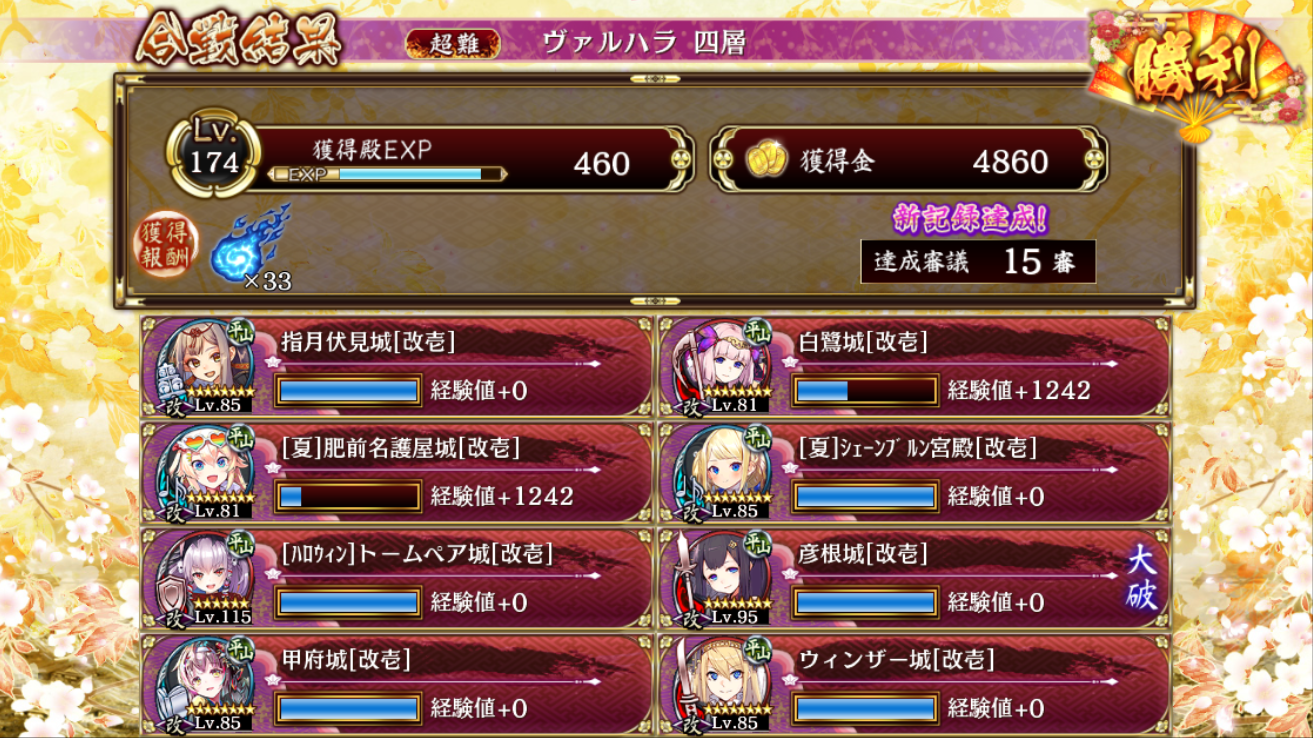Click the 獲得金 4860 panel
This screenshot has height=738, width=1313.
[x=909, y=160]
